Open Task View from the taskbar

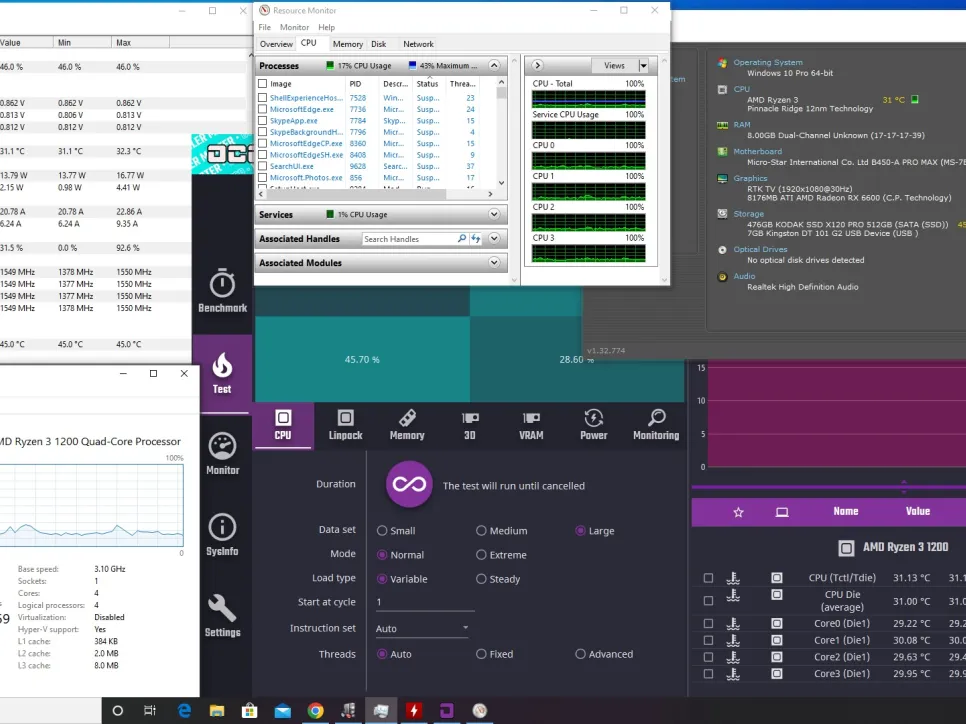(150, 710)
